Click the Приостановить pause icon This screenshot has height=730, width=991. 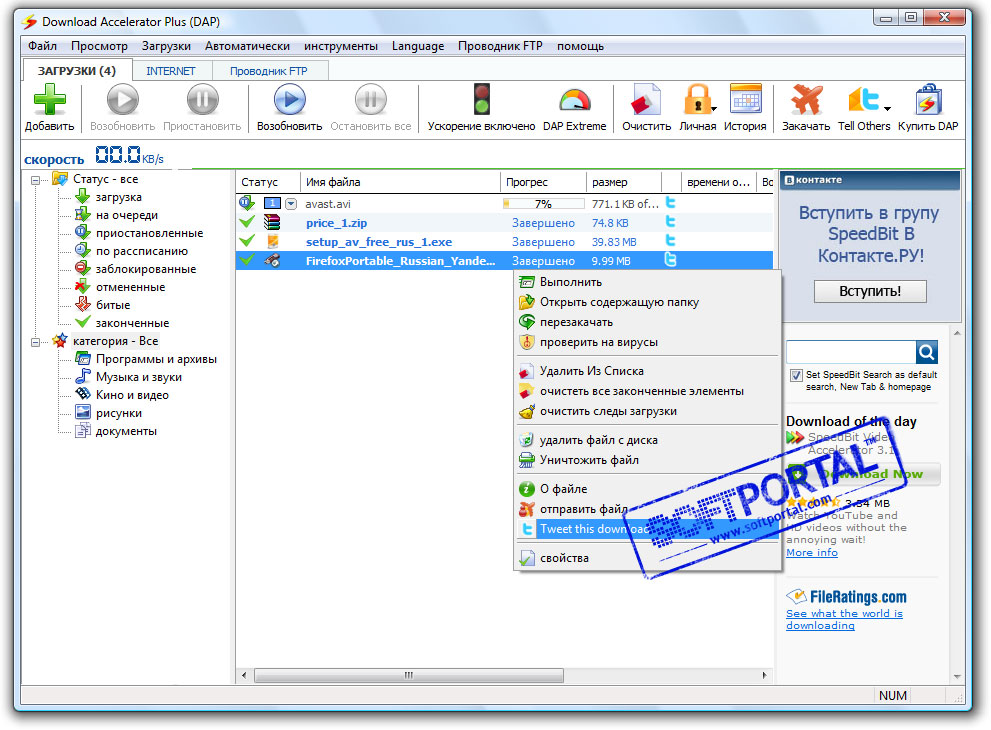pos(202,100)
